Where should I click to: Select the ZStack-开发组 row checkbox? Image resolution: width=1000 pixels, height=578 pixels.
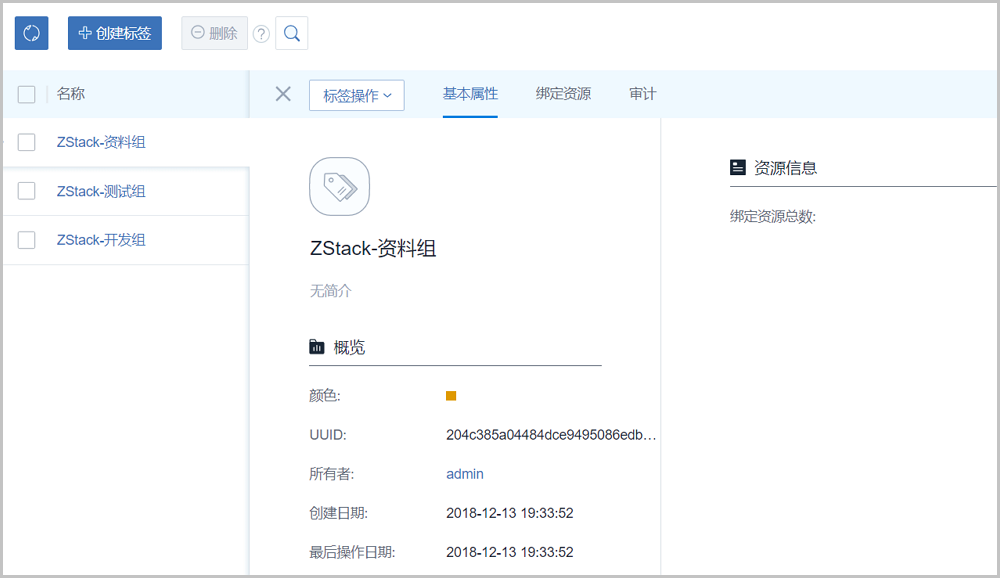pyautogui.click(x=27, y=240)
